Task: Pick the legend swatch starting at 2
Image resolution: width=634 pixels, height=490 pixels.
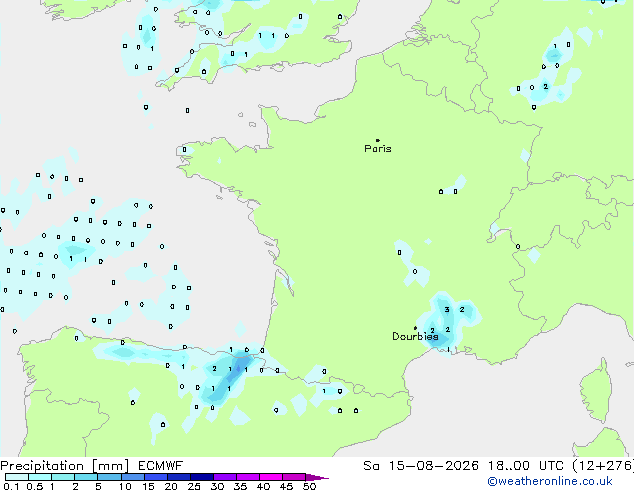Action: pyautogui.click(x=86, y=477)
